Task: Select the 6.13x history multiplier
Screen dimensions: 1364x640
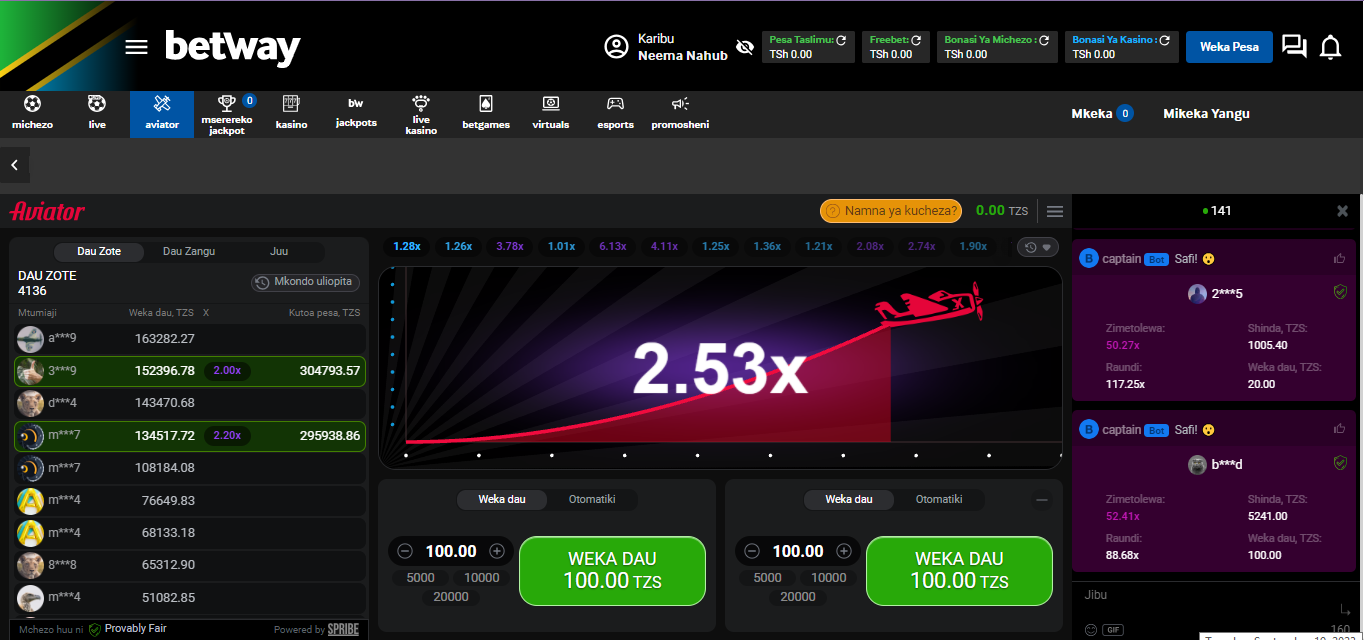Action: [x=613, y=246]
